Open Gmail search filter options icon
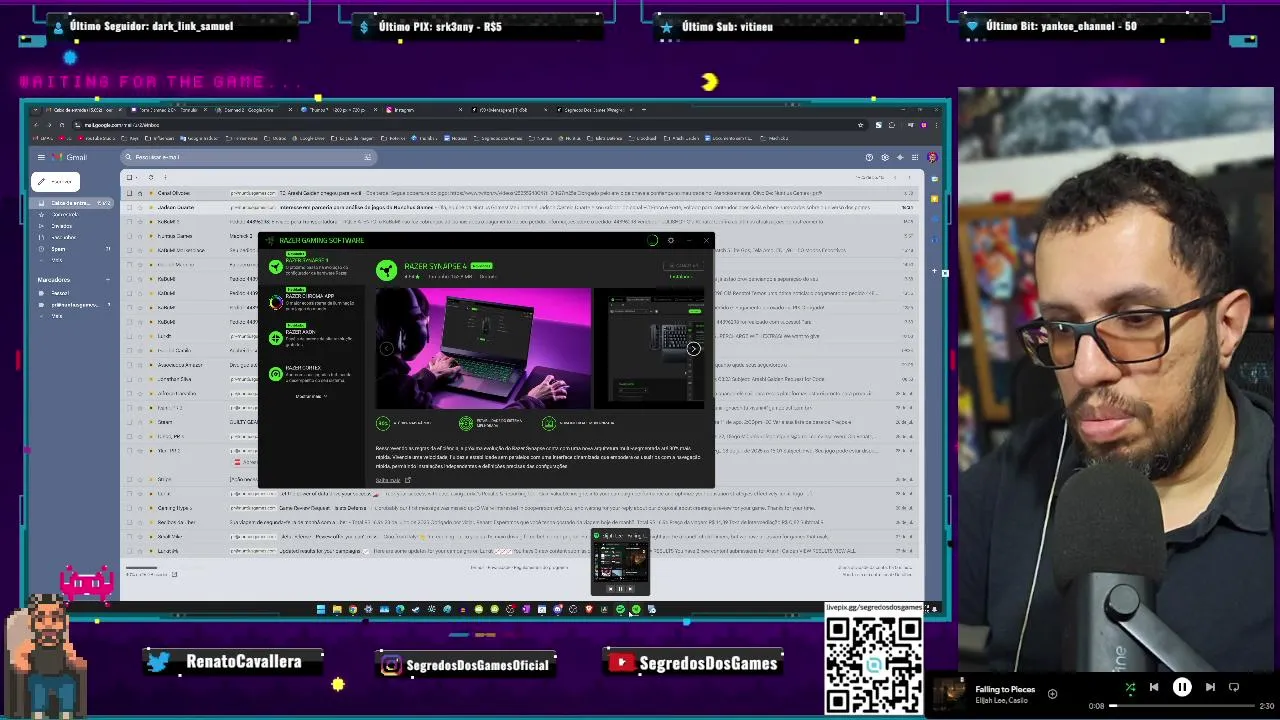 tap(368, 157)
